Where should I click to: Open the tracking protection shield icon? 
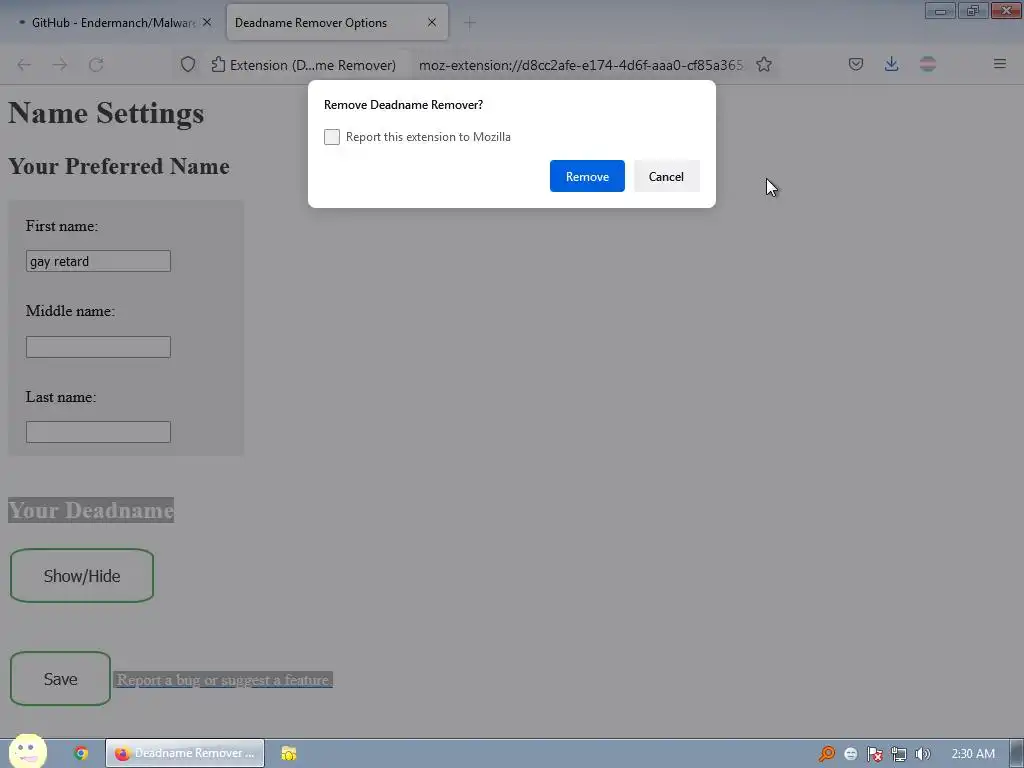[x=188, y=65]
